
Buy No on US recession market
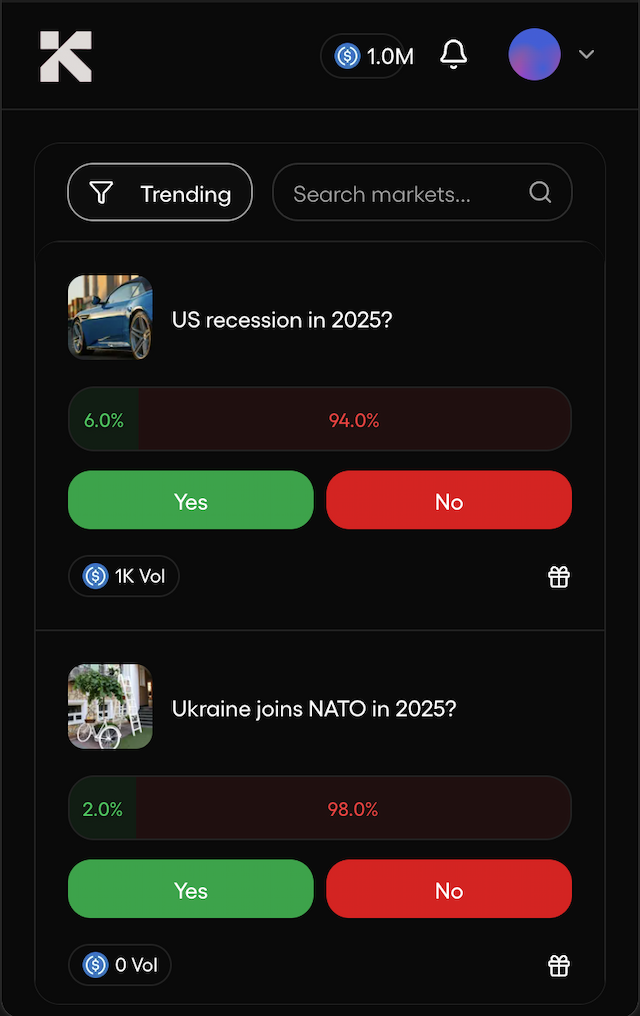coord(449,500)
